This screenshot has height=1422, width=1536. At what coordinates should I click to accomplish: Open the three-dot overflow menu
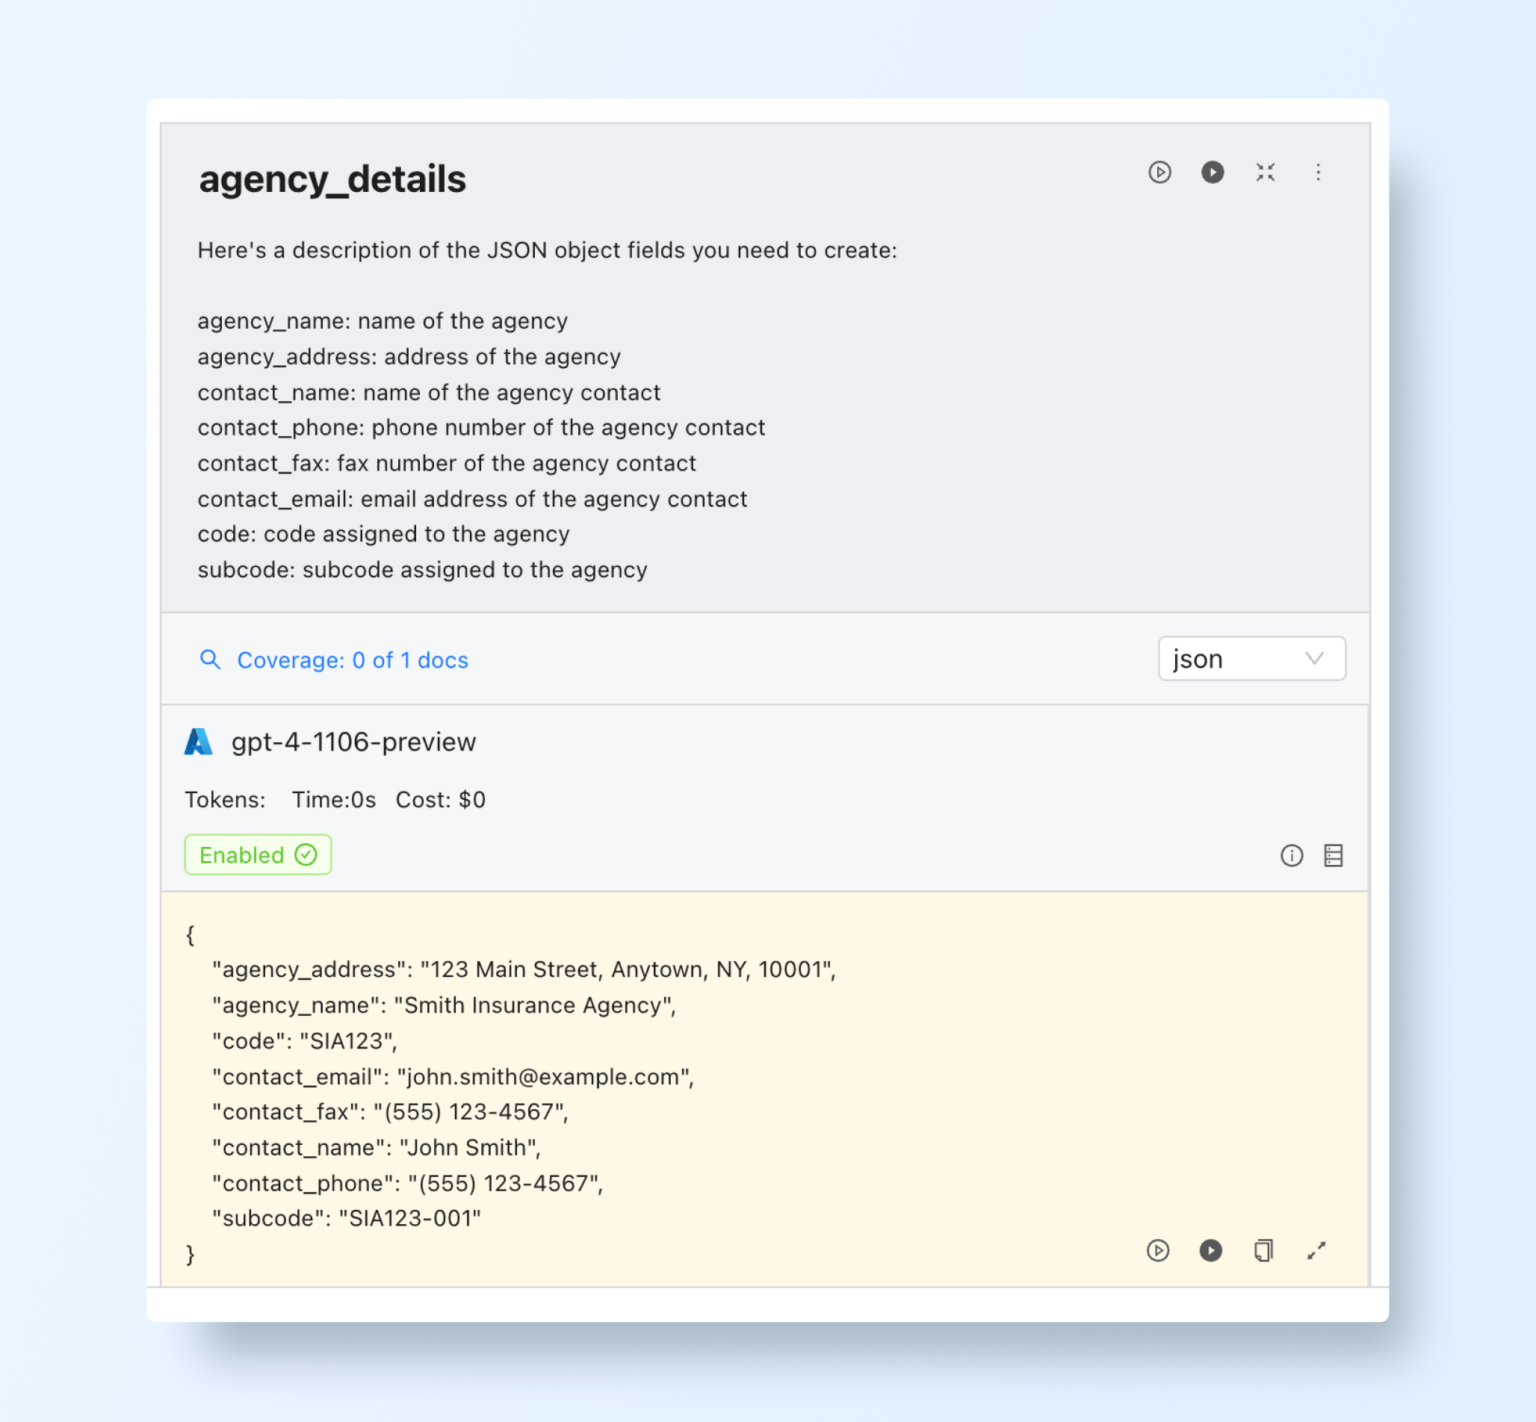pyautogui.click(x=1318, y=172)
